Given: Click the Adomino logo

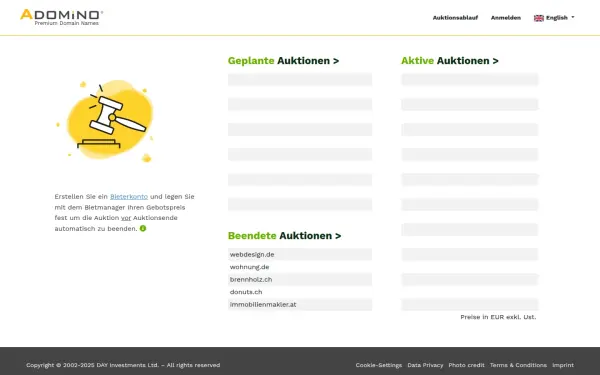Looking at the screenshot, I should (61, 17).
